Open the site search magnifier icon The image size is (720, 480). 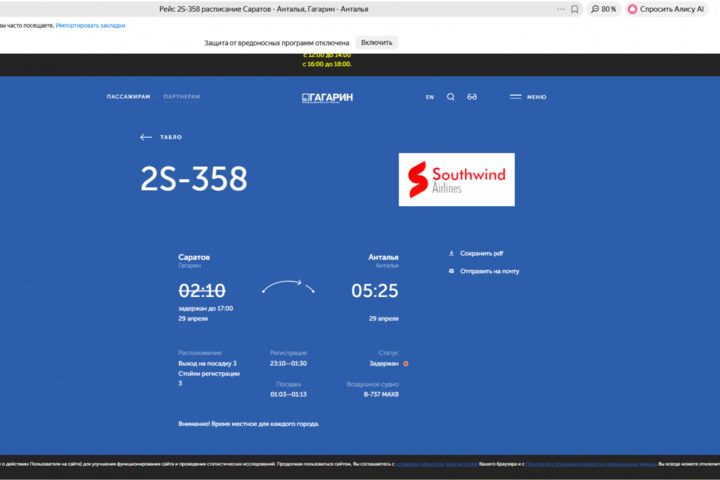click(x=450, y=97)
